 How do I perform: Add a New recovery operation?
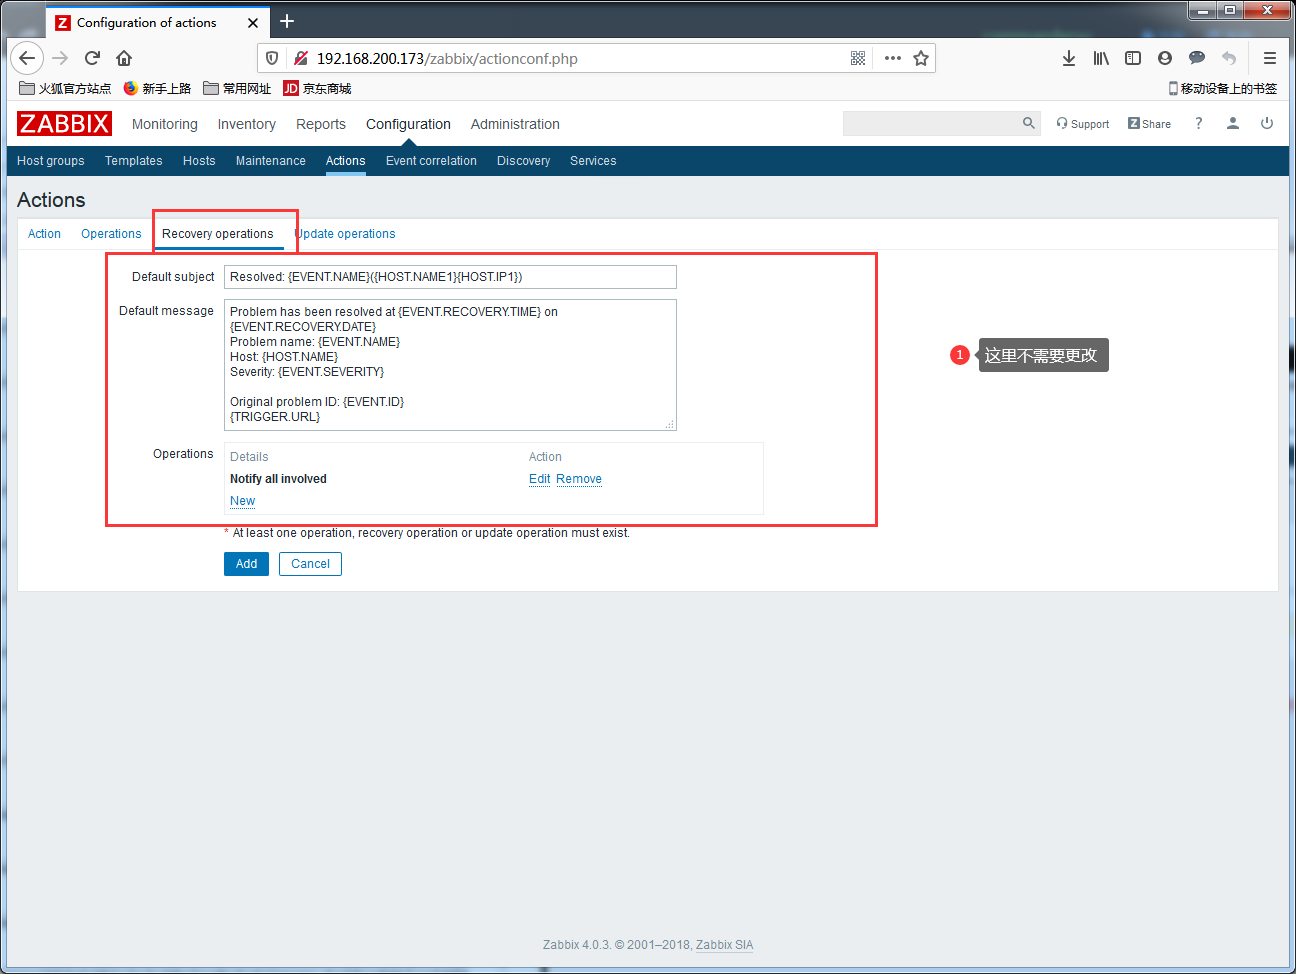(242, 501)
